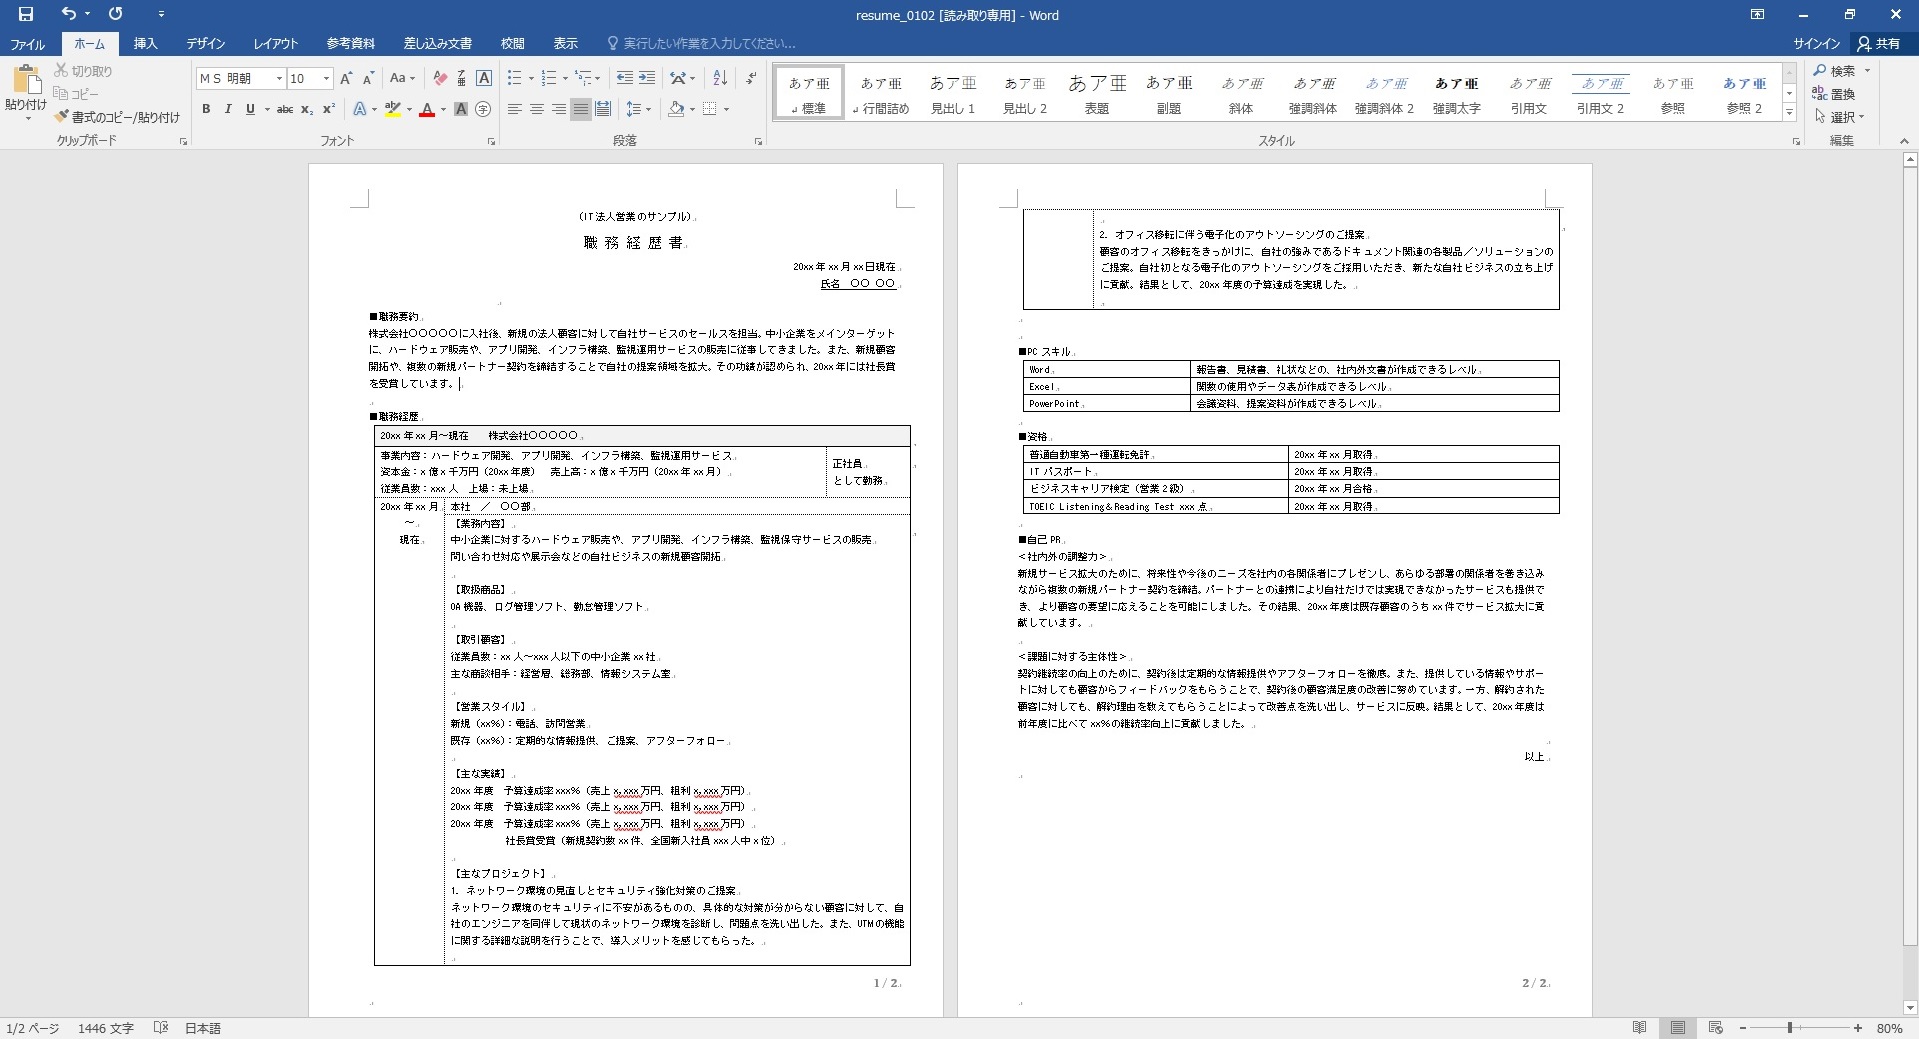The width and height of the screenshot is (1919, 1039).
Task: Expand the font size dropdown
Action: [326, 78]
